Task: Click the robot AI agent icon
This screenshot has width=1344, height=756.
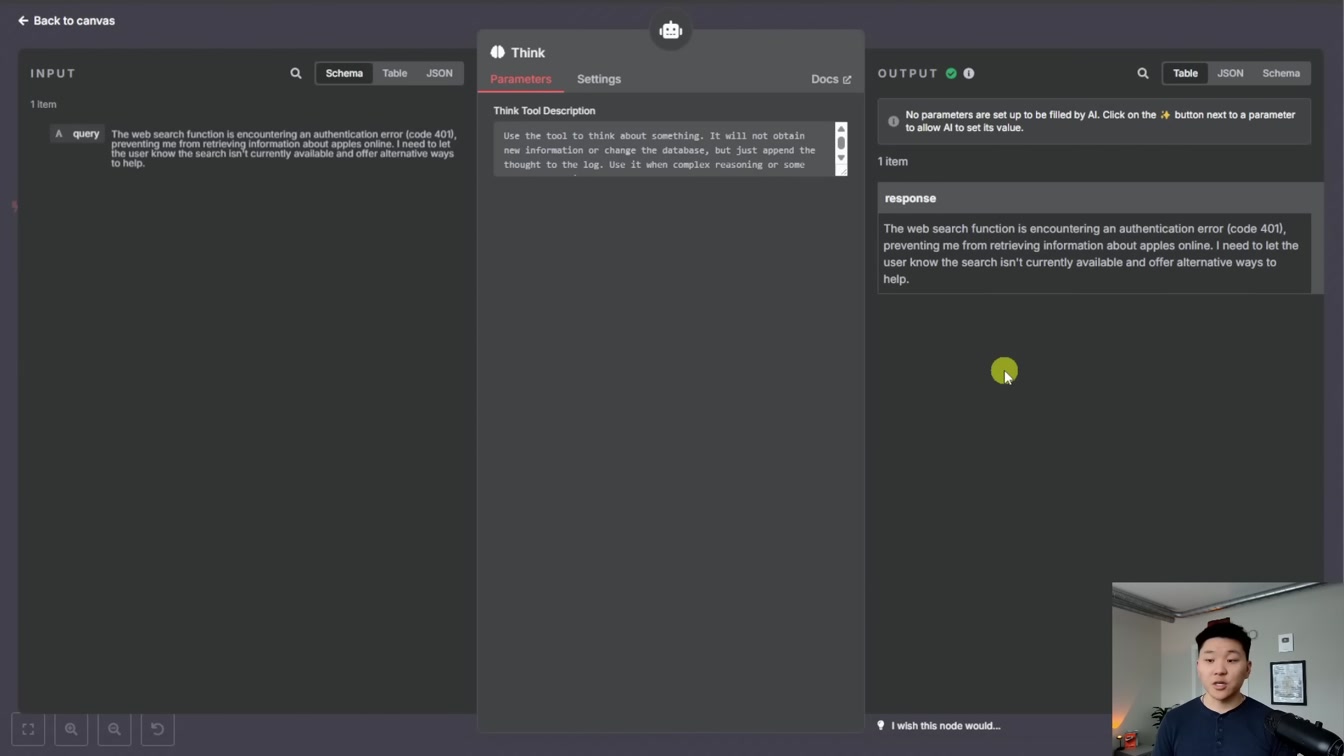Action: click(671, 30)
